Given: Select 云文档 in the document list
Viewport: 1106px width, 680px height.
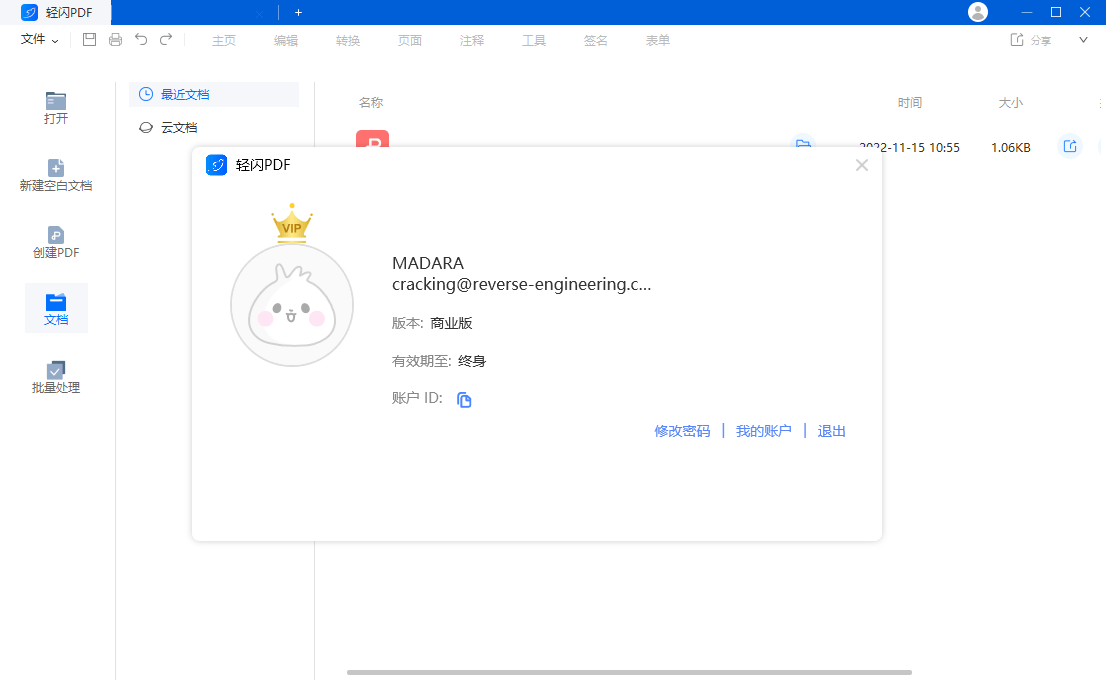Looking at the screenshot, I should coord(176,127).
